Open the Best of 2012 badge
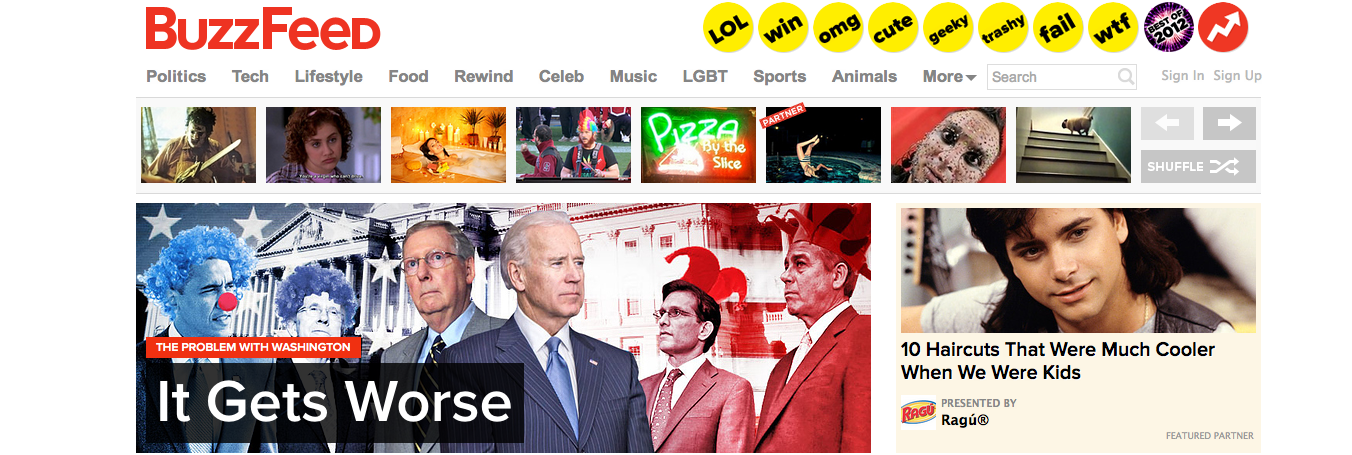 pyautogui.click(x=1169, y=28)
